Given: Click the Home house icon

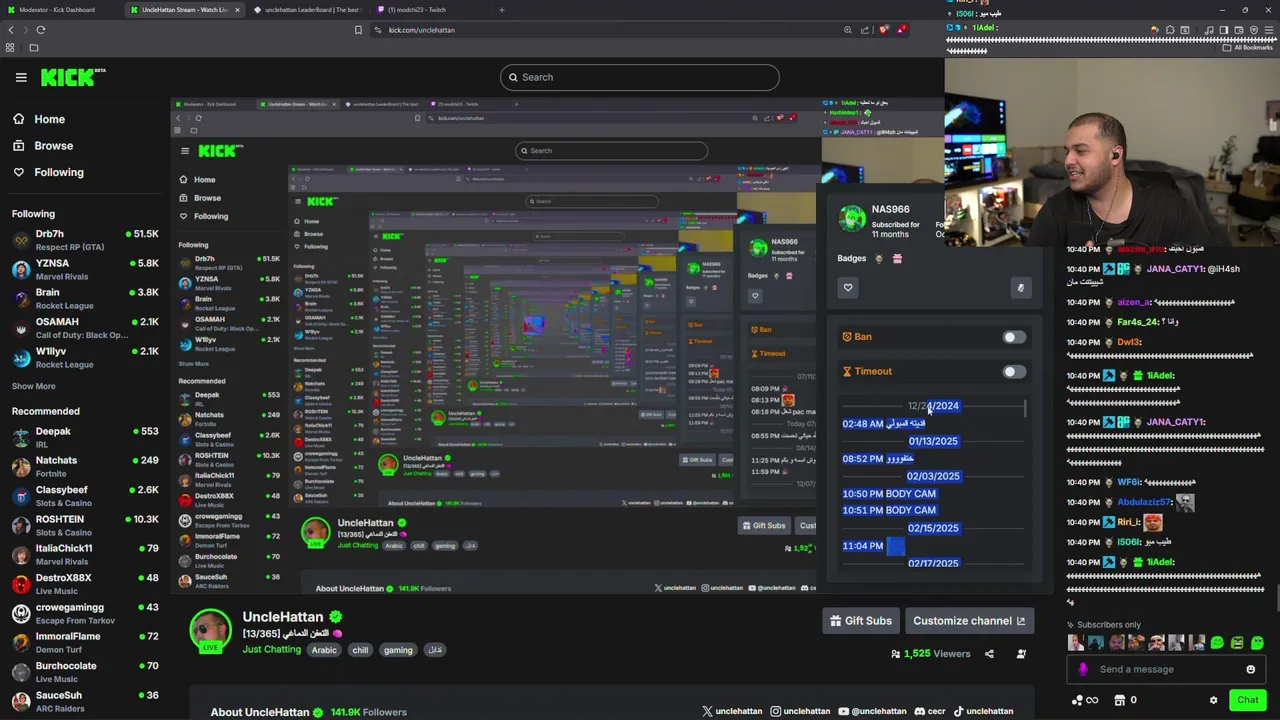Looking at the screenshot, I should point(19,119).
